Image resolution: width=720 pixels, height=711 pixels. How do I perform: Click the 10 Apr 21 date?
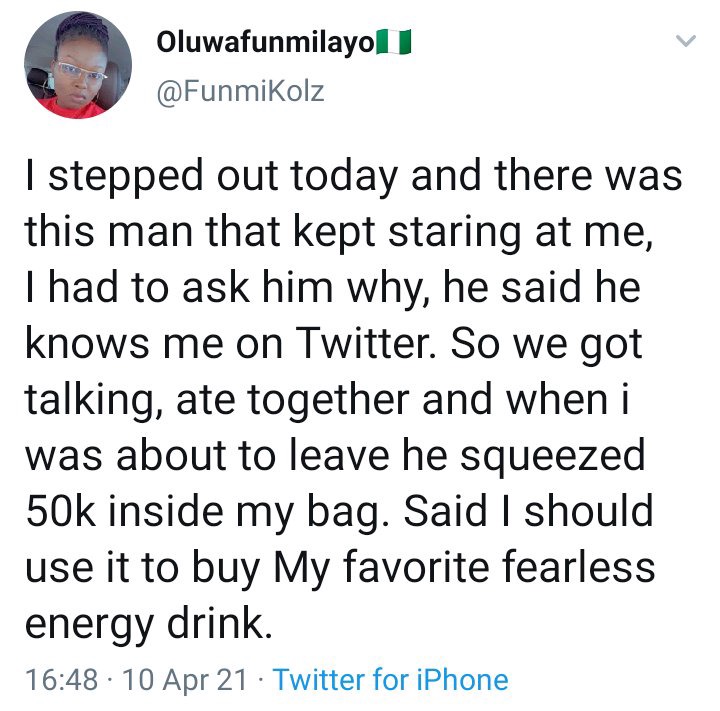[x=185, y=679]
